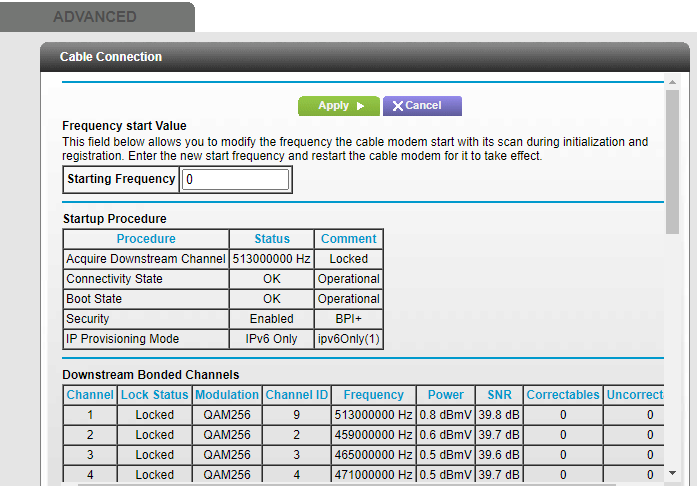The image size is (697, 486).
Task: Click the Cable Connection panel title
Action: point(111,57)
